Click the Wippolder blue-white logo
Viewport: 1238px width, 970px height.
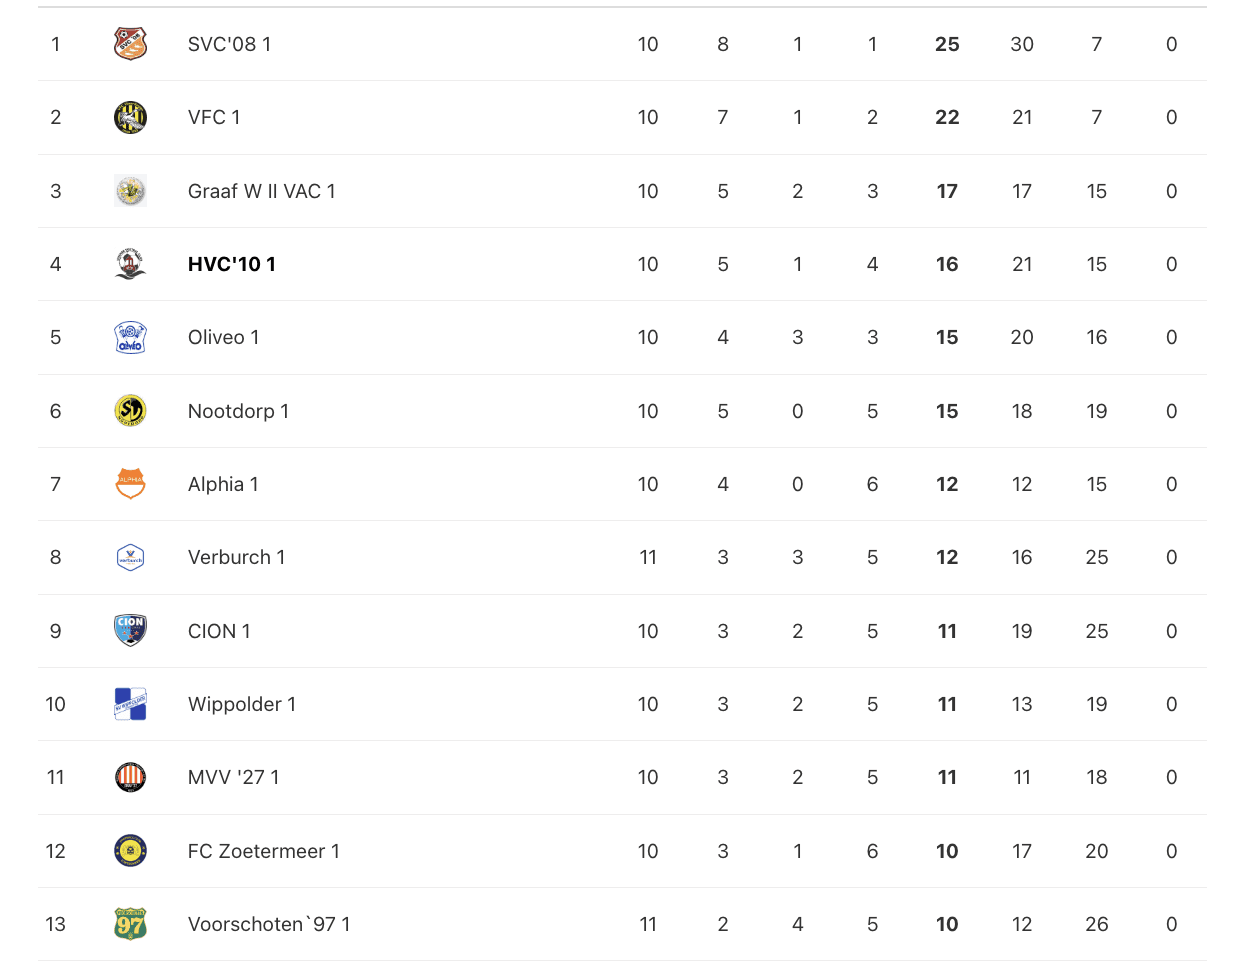pos(130,704)
